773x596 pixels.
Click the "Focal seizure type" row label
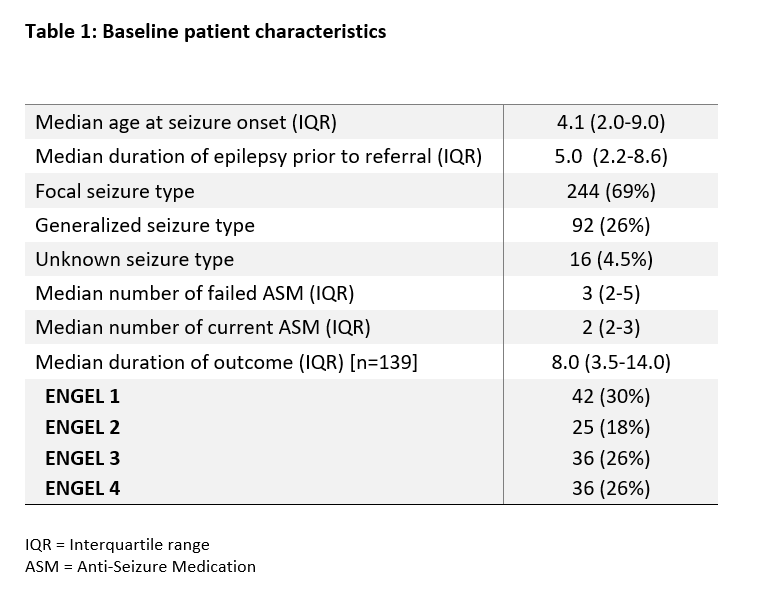(114, 191)
